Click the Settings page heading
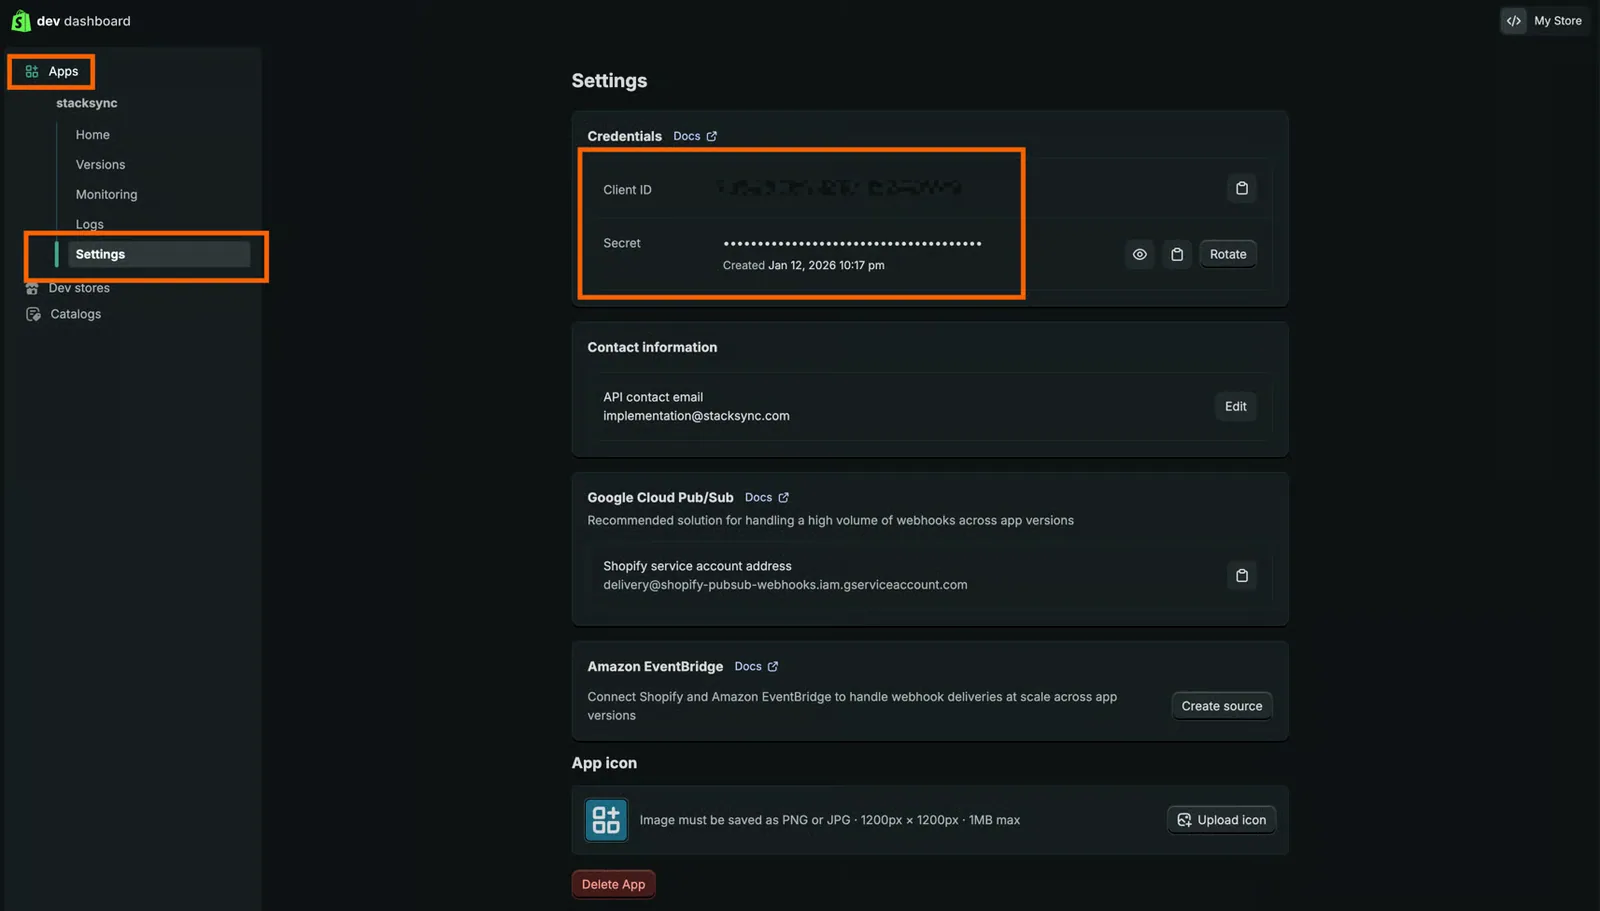Viewport: 1600px width, 911px height. (609, 81)
